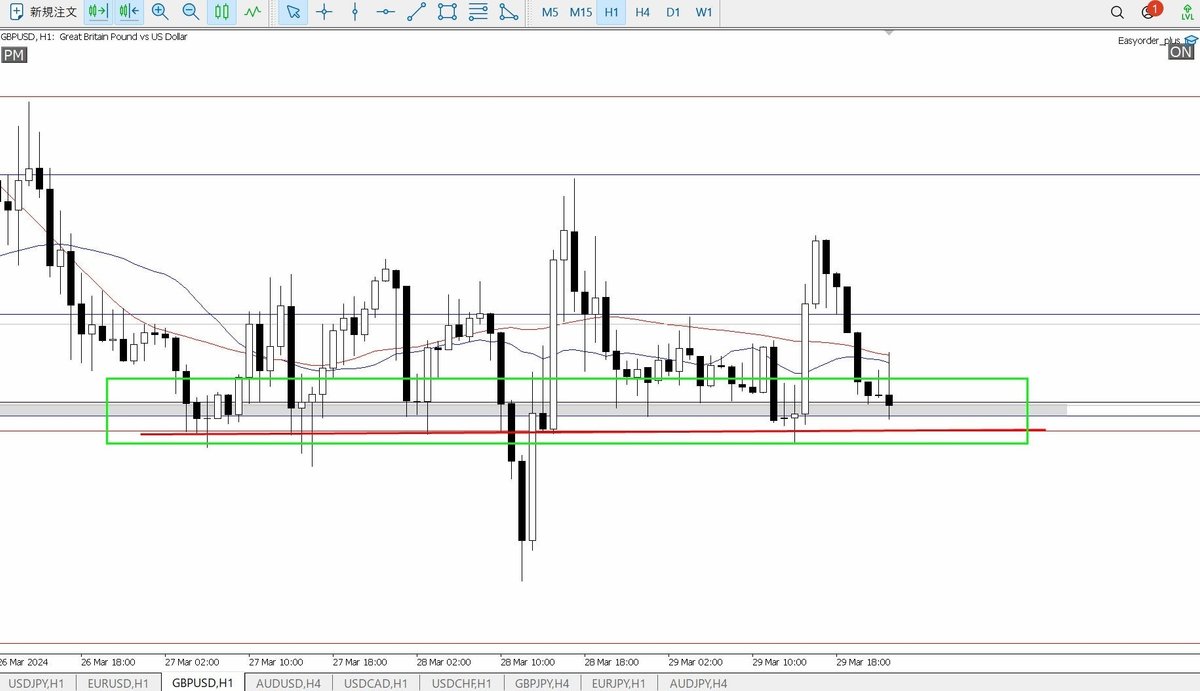1200x691 pixels.
Task: Open the search magnifier in the toolbar
Action: [1117, 12]
